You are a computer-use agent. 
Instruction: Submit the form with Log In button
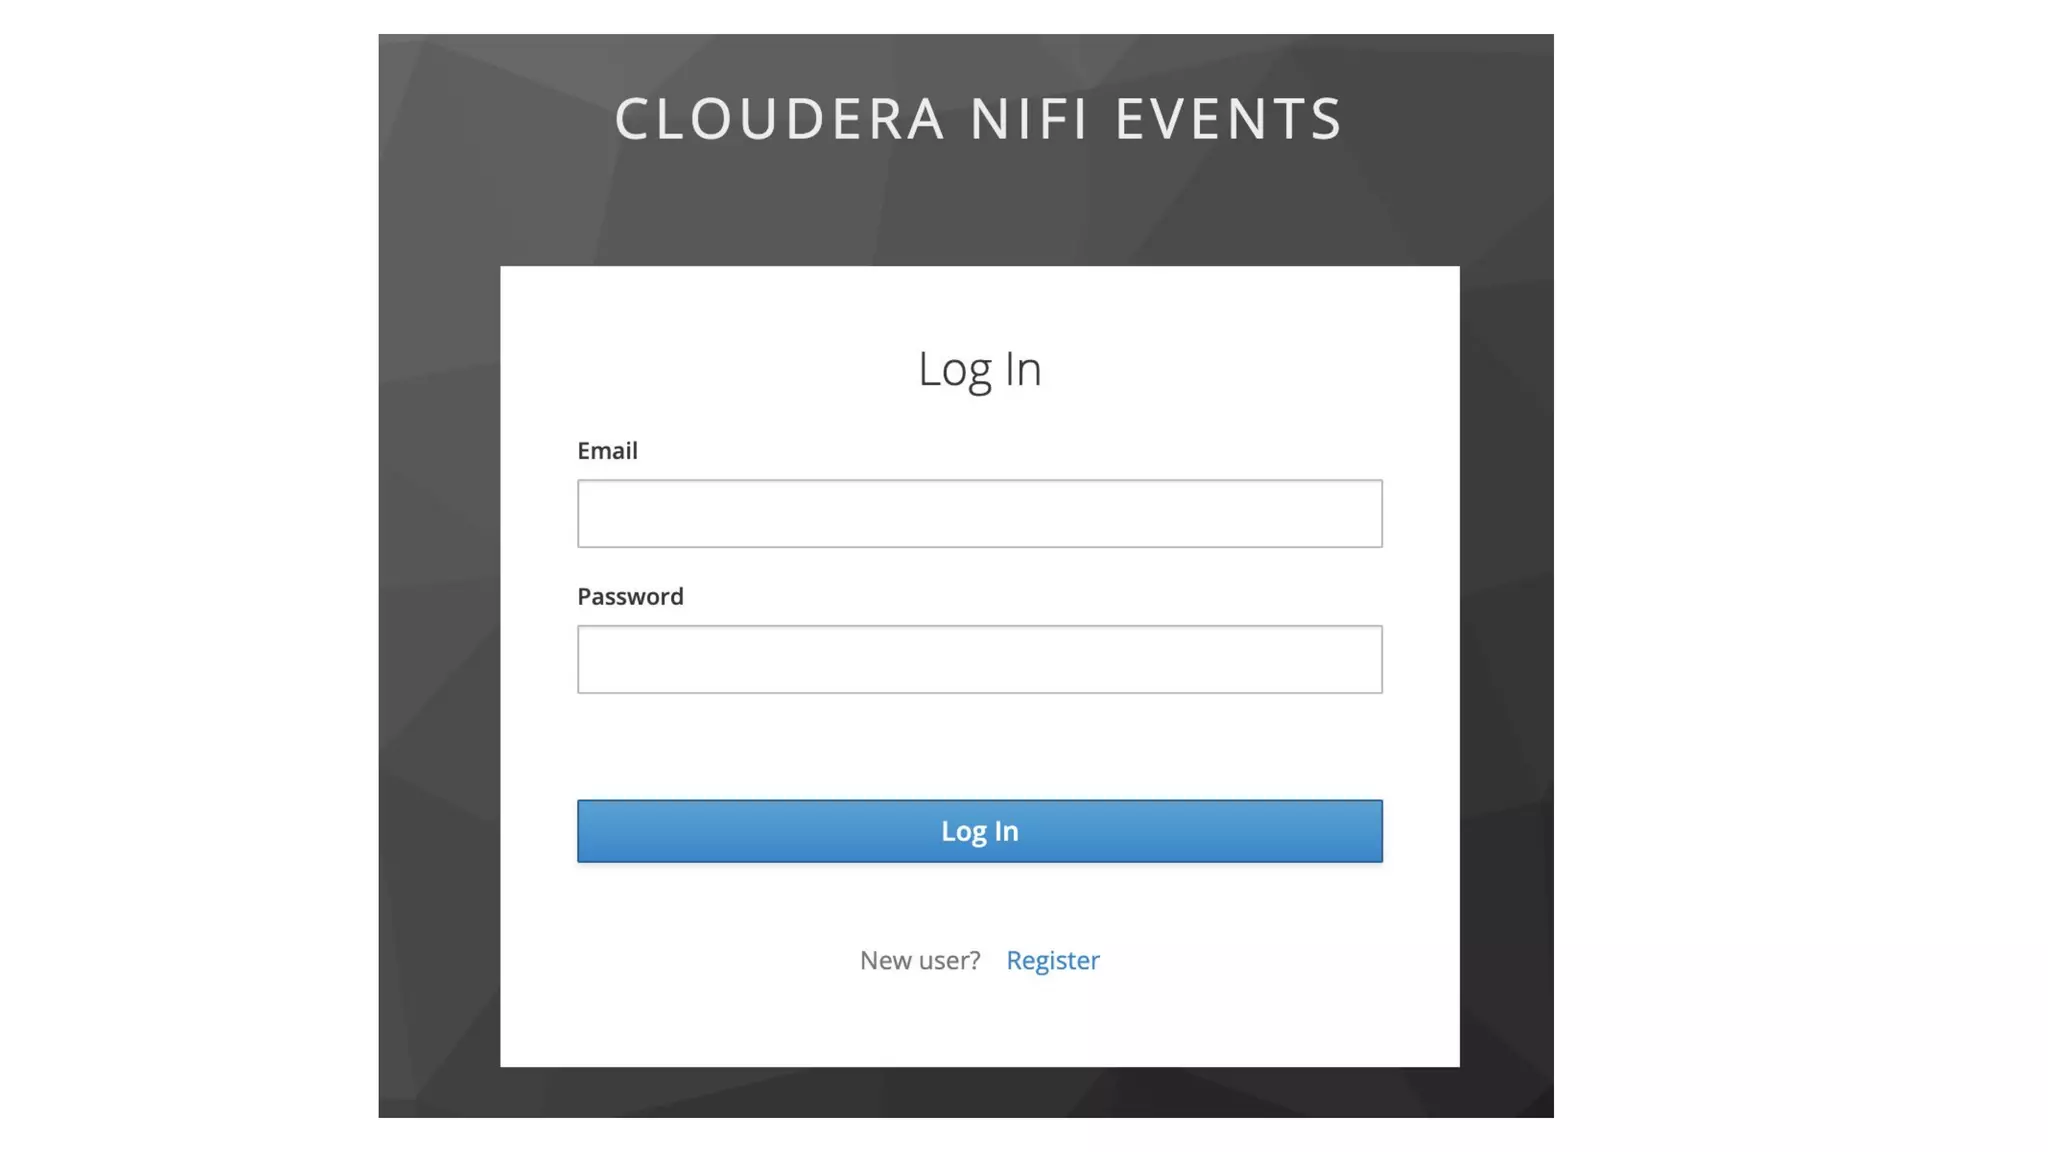pos(979,831)
